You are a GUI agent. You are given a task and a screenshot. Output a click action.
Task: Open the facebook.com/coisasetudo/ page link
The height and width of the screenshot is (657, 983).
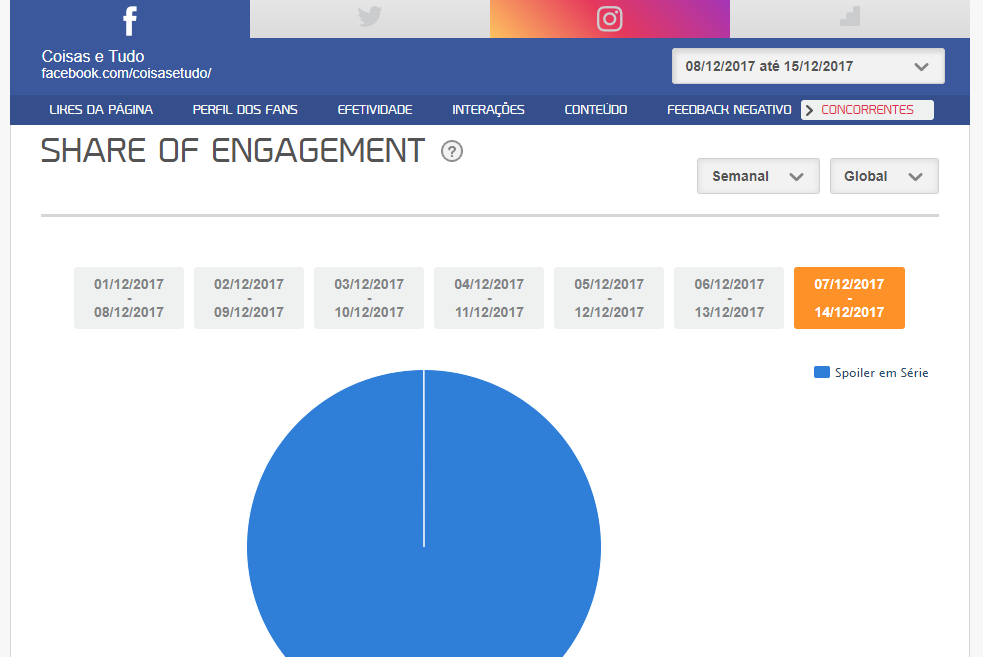[126, 73]
